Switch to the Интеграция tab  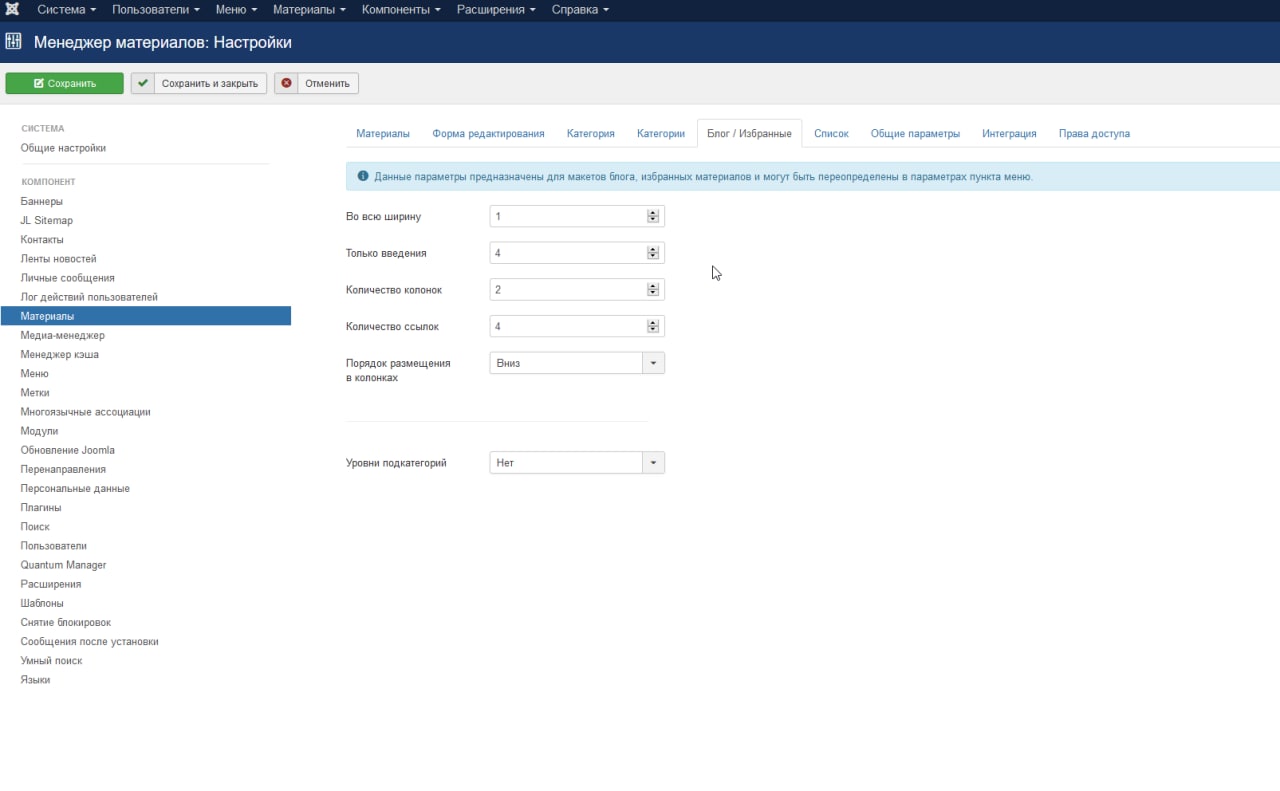tap(1009, 133)
